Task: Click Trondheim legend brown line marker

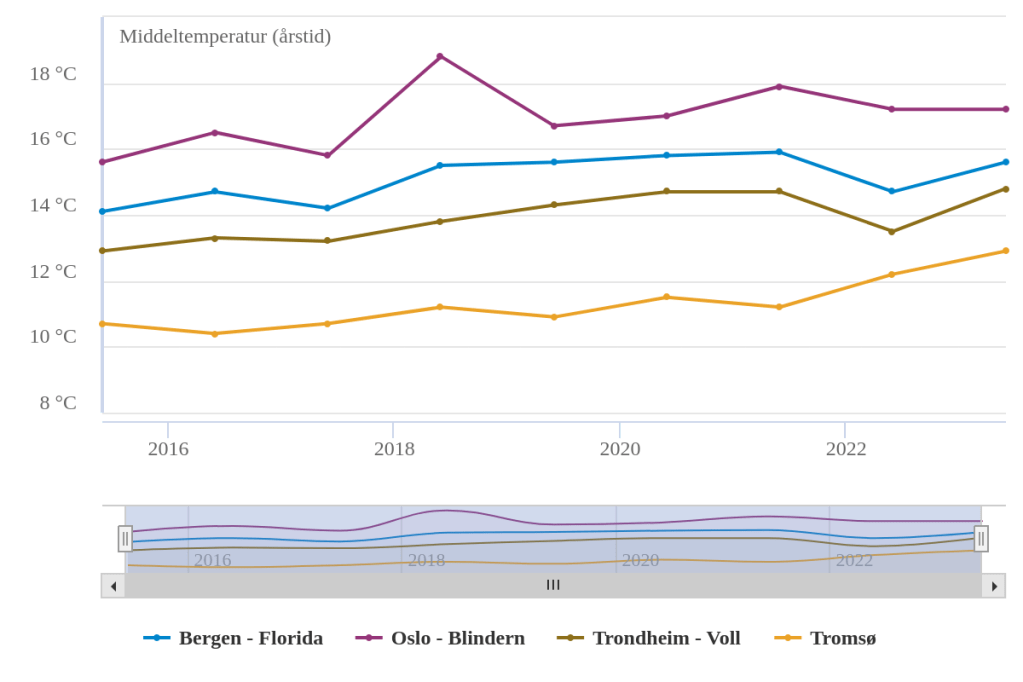Action: [570, 638]
